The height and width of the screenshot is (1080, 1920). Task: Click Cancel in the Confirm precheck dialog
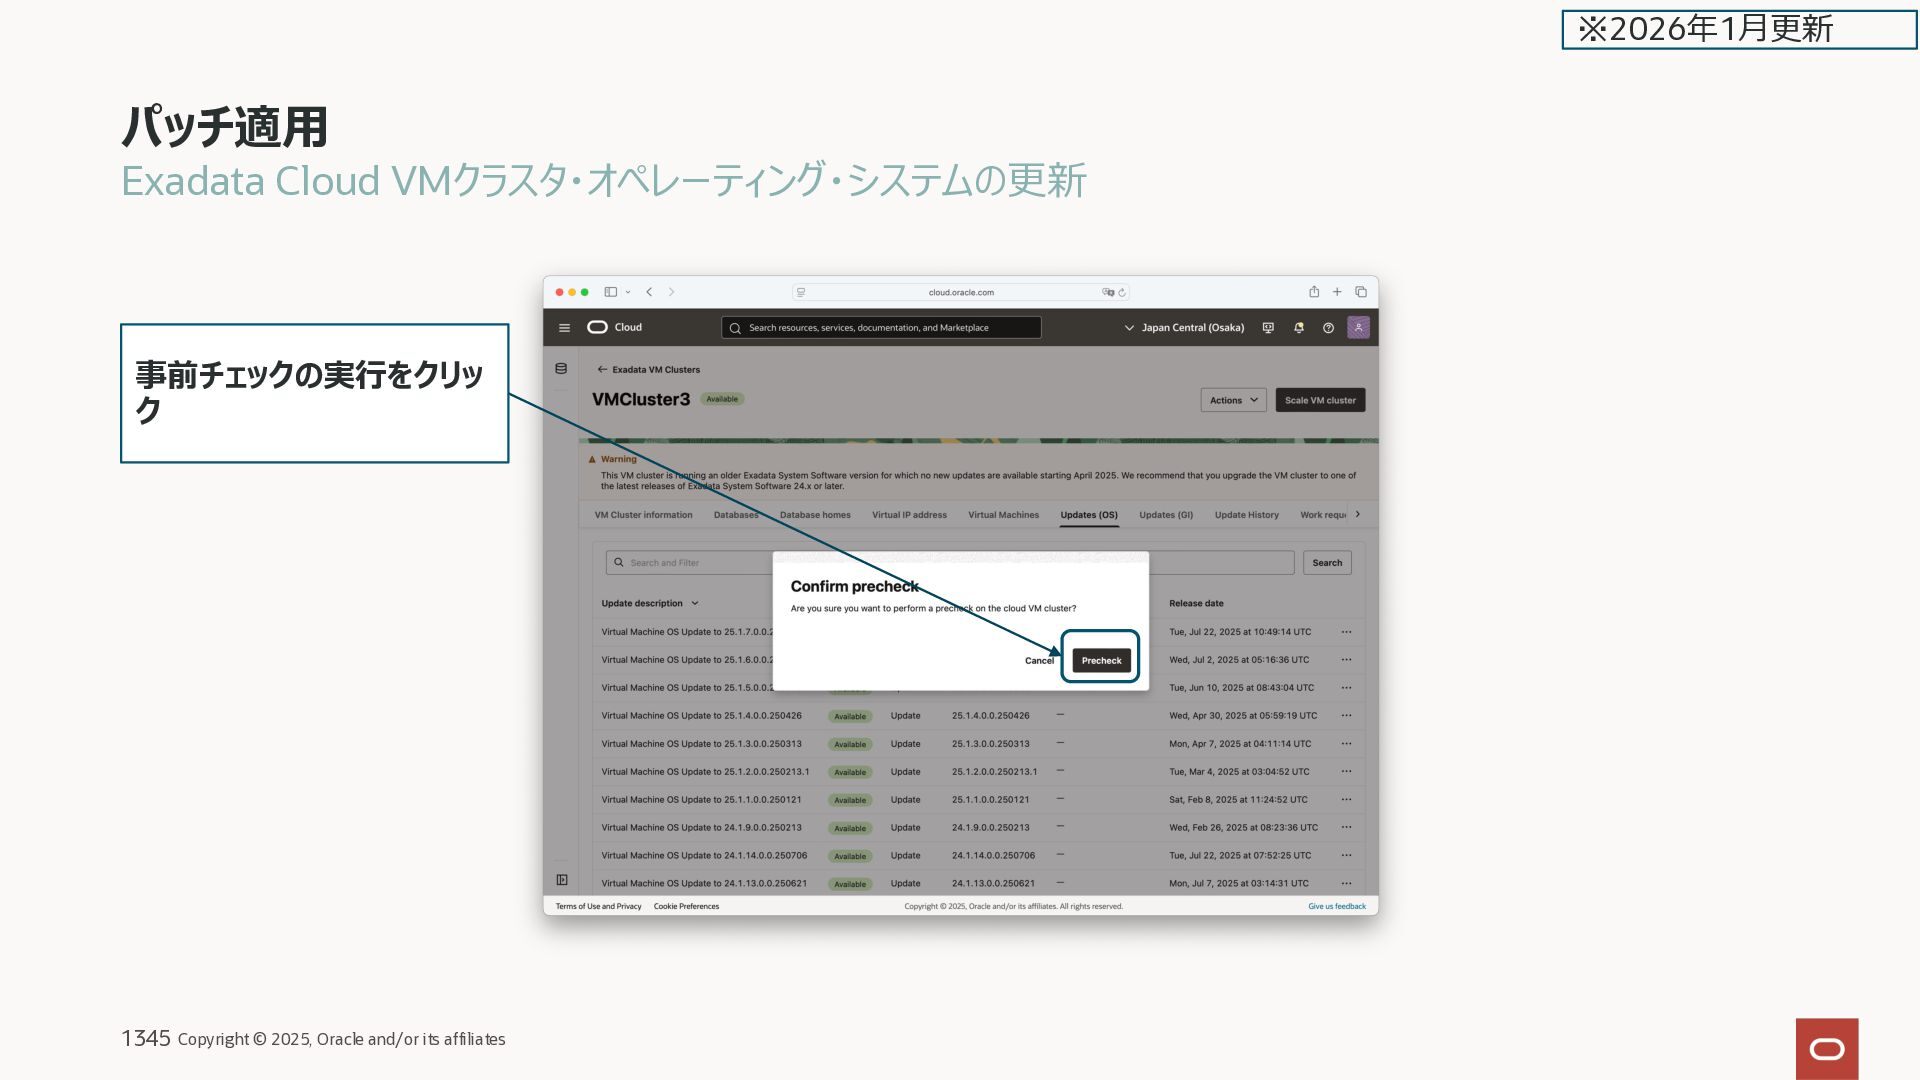(x=1039, y=661)
